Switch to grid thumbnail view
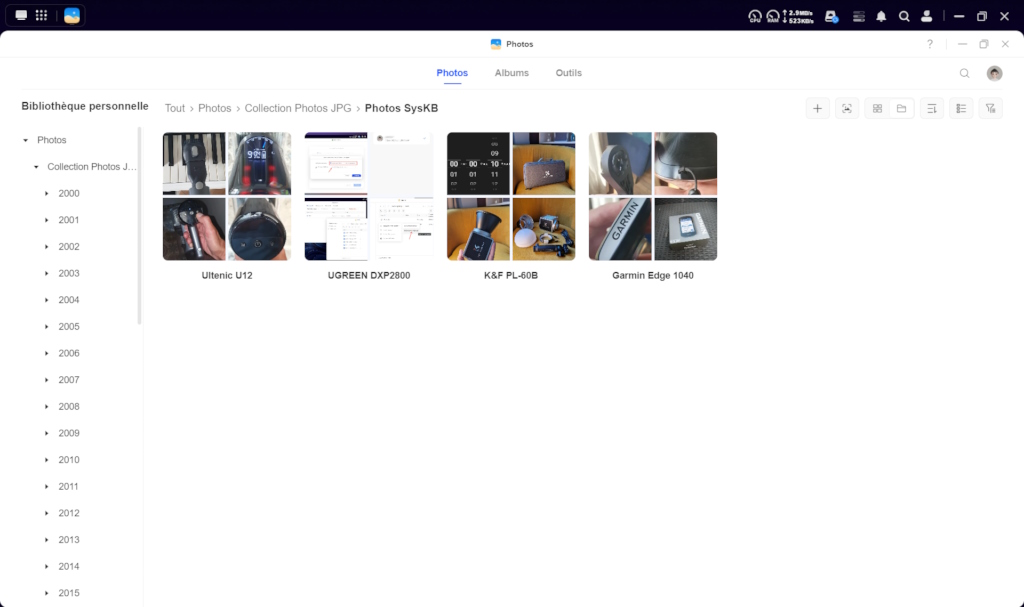Image resolution: width=1024 pixels, height=607 pixels. [877, 108]
